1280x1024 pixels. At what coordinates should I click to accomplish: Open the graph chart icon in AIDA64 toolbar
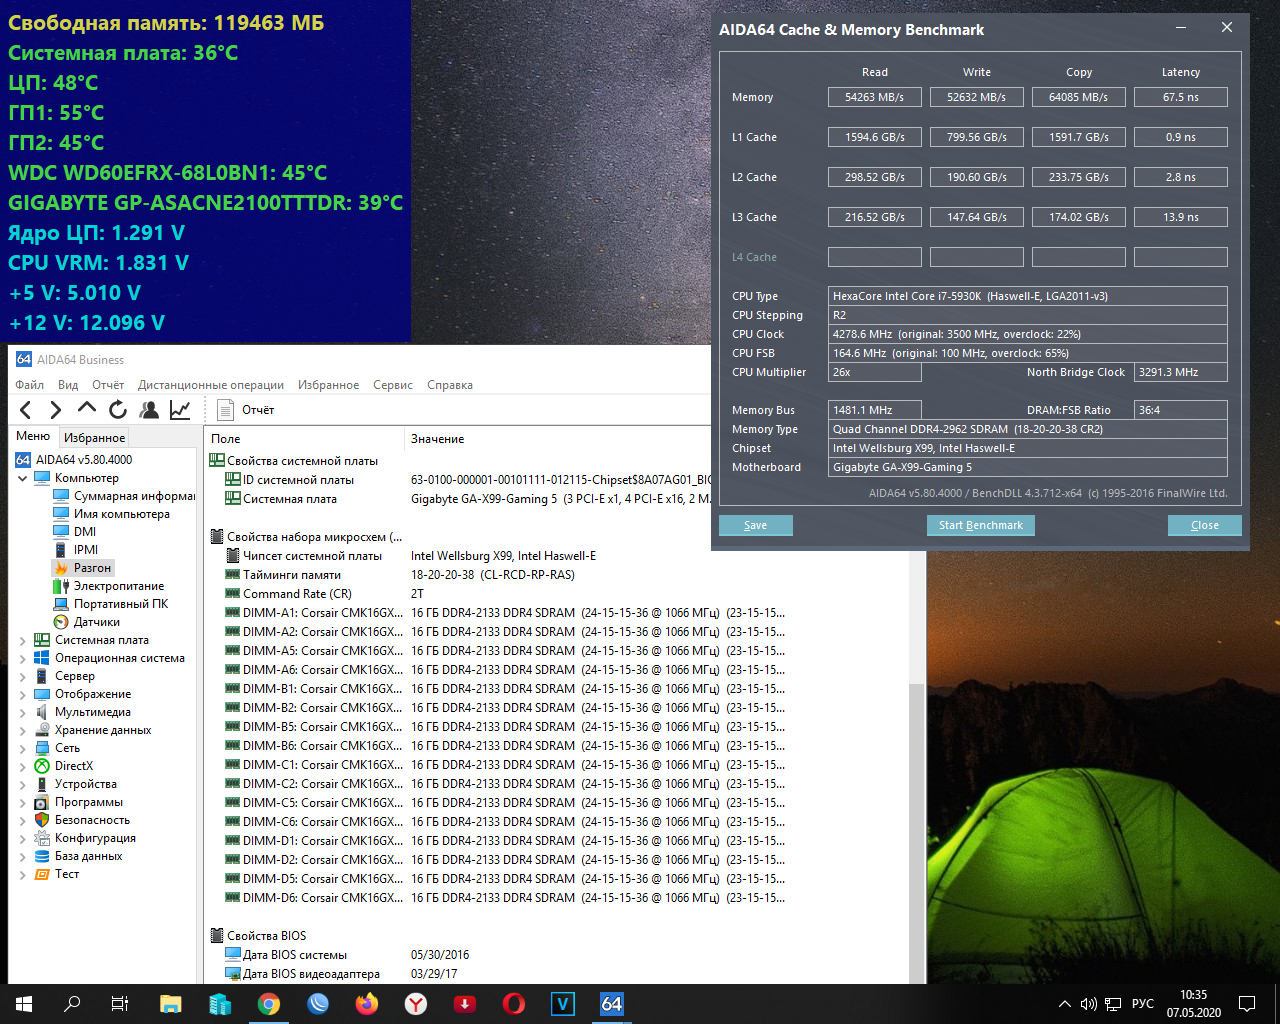[x=180, y=410]
